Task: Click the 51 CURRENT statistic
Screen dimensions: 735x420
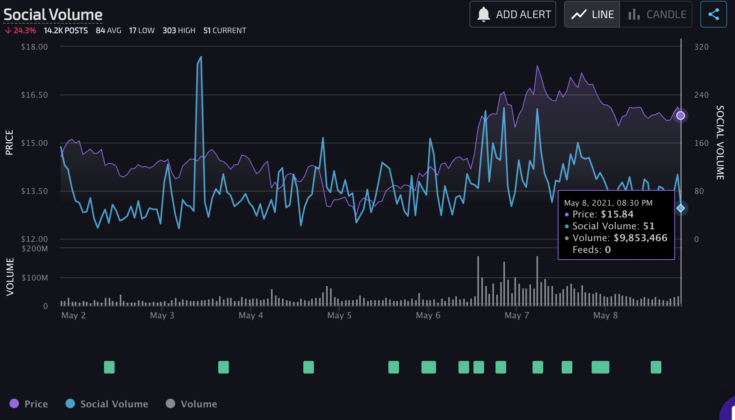Action: pos(225,30)
